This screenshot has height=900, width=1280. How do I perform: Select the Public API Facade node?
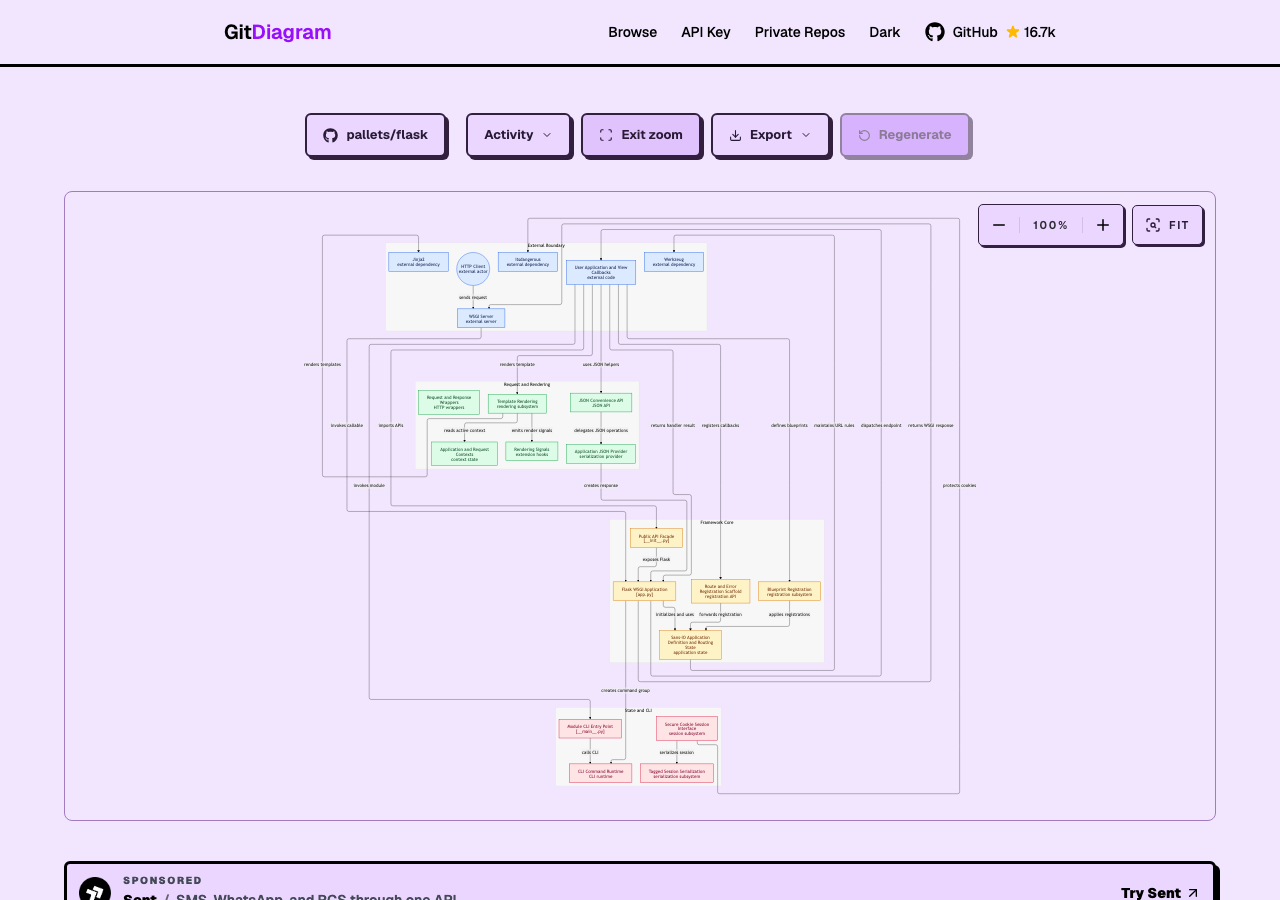point(656,538)
